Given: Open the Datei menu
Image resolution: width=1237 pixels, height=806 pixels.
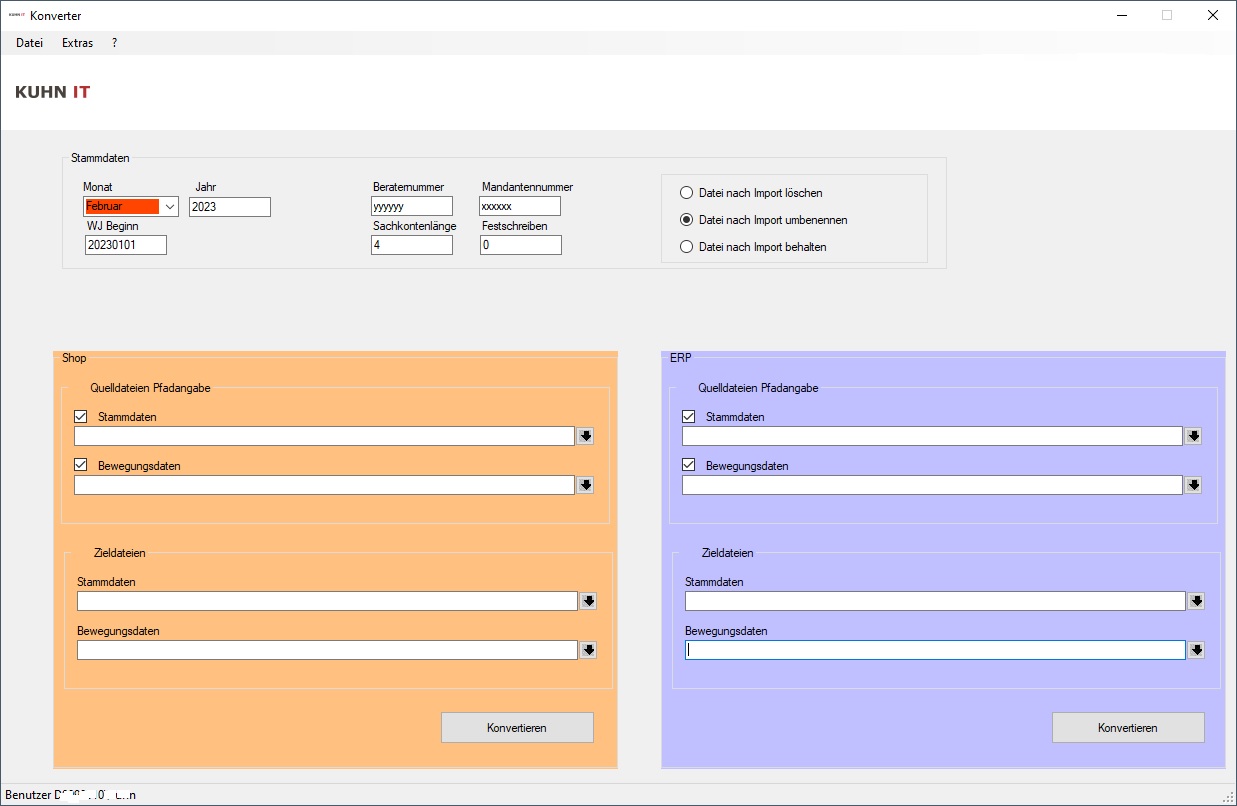Looking at the screenshot, I should pyautogui.click(x=29, y=42).
